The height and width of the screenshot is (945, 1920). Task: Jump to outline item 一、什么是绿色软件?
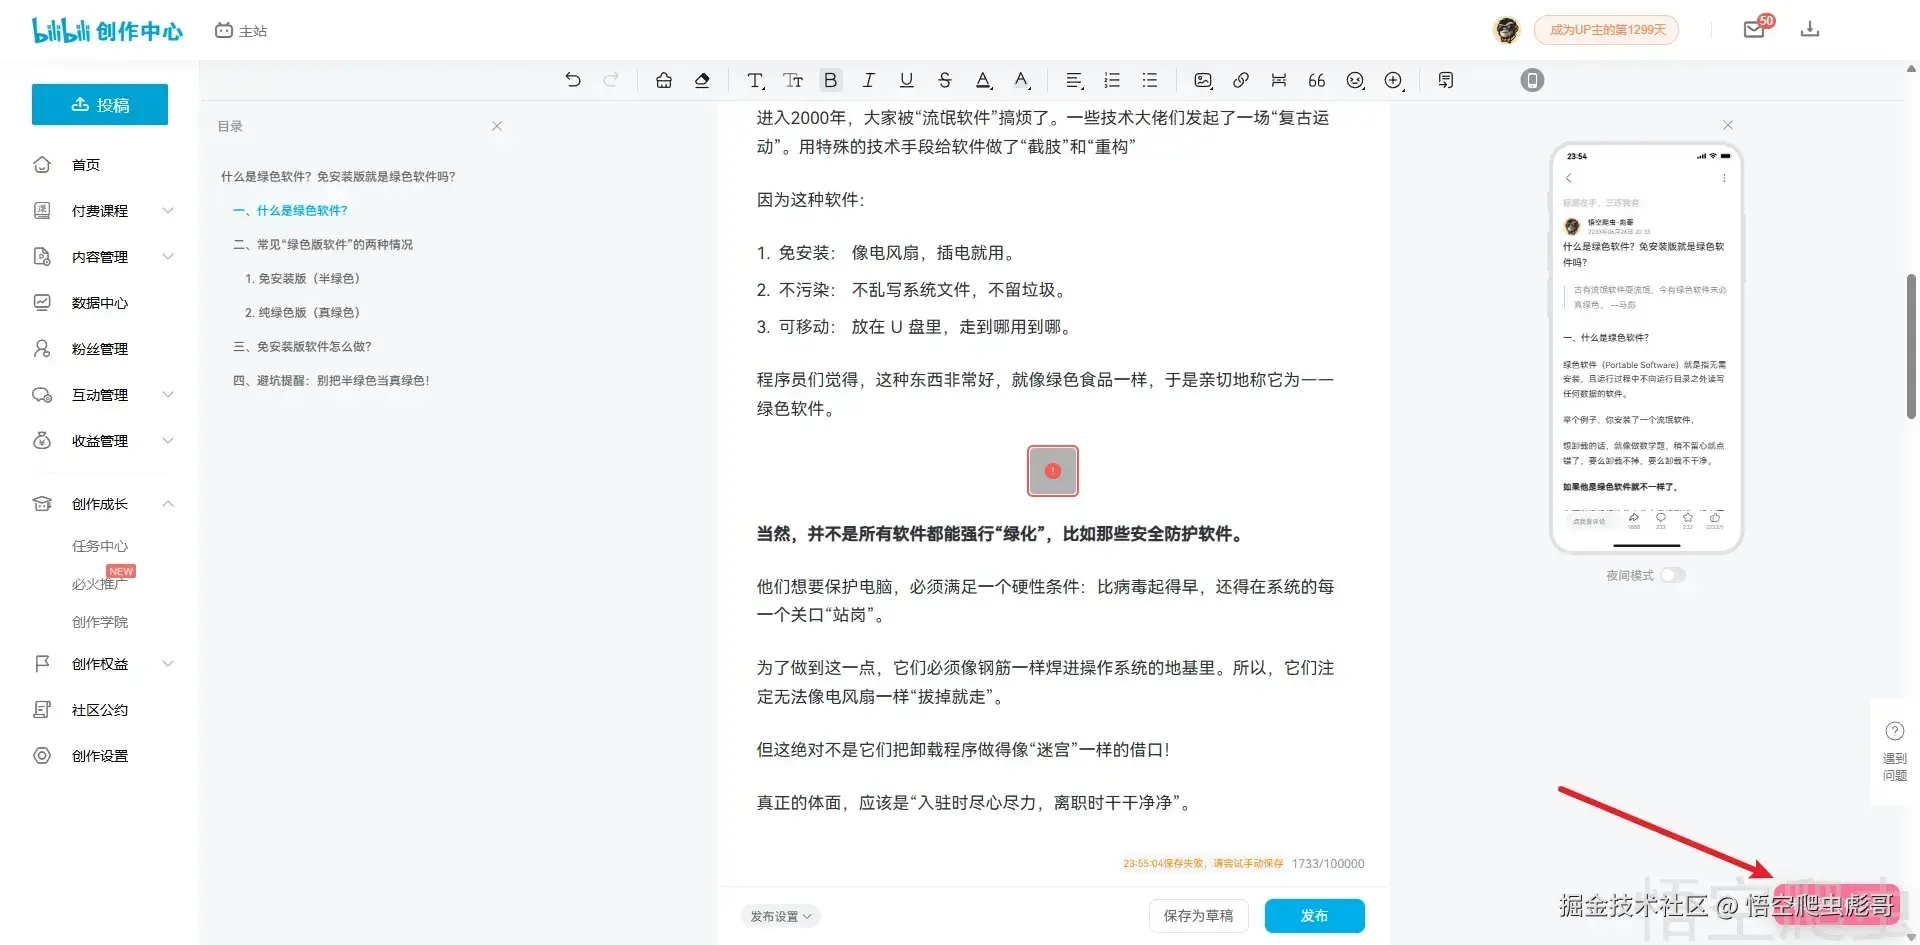click(290, 211)
